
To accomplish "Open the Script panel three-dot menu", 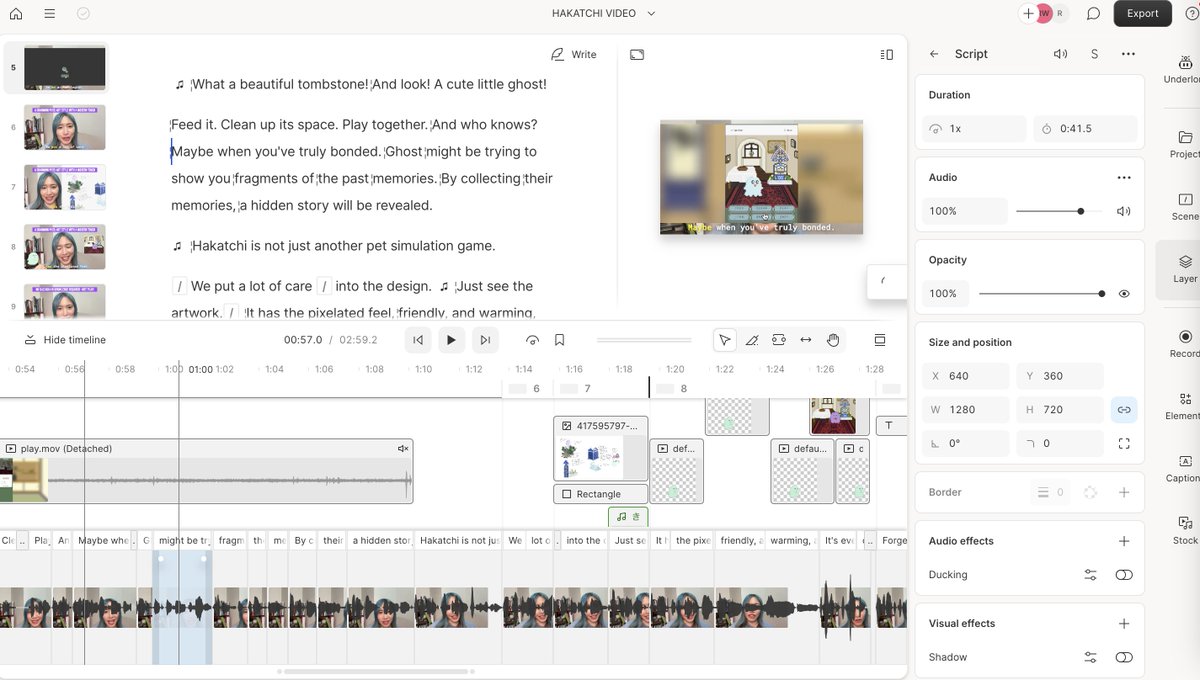I will pyautogui.click(x=1128, y=54).
